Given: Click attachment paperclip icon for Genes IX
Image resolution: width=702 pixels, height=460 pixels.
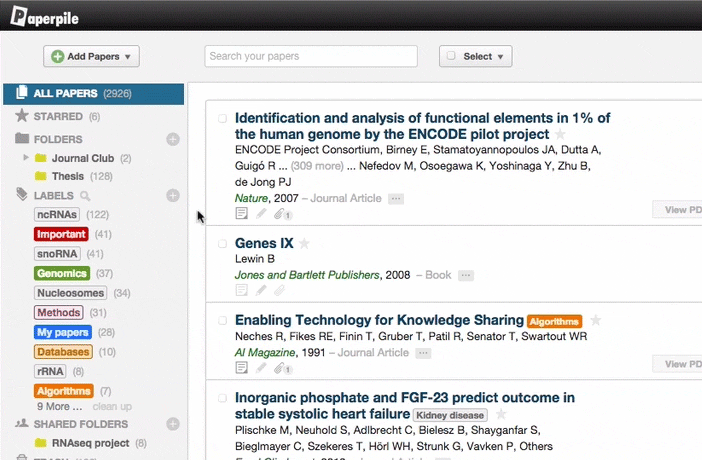Looking at the screenshot, I should click(279, 290).
